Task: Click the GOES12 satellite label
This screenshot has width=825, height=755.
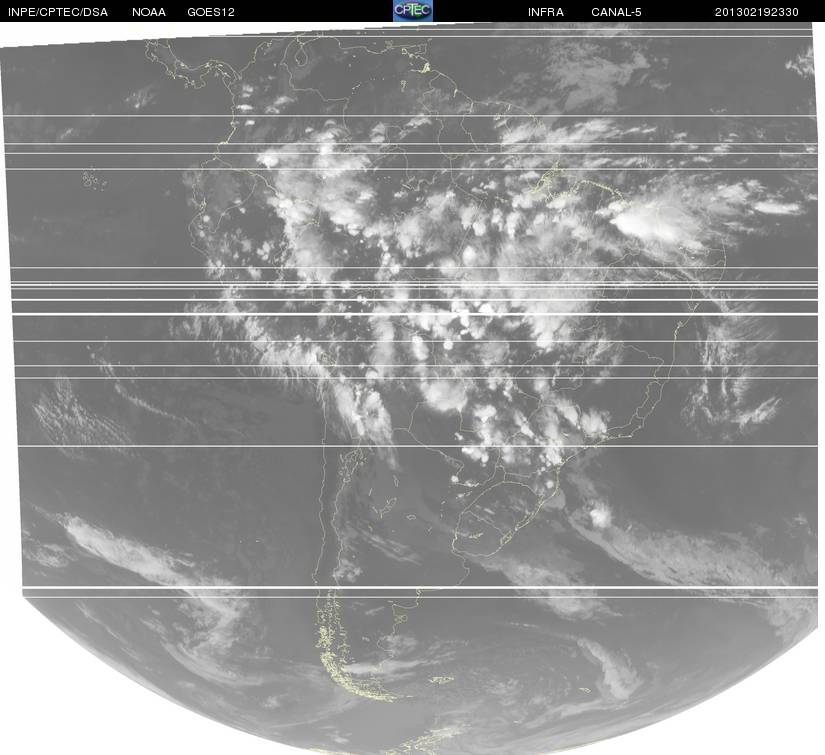Action: point(211,12)
